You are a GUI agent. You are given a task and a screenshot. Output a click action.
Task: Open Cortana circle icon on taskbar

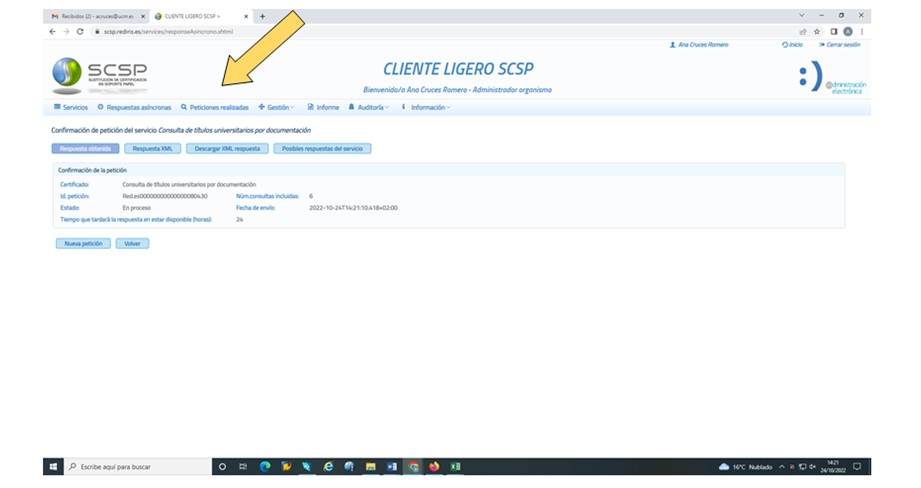222,467
